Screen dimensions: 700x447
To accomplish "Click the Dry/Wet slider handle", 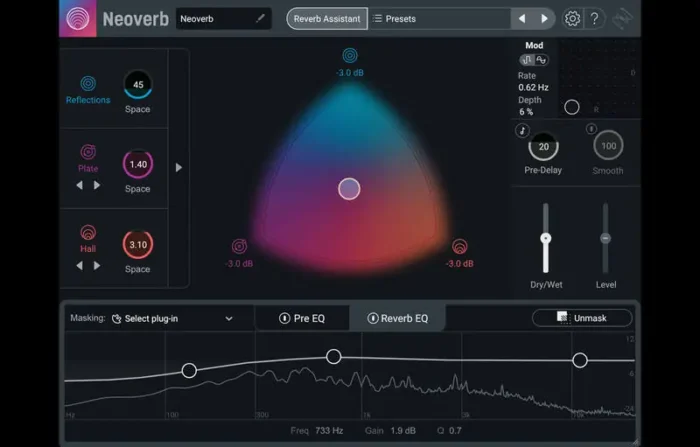I will pyautogui.click(x=545, y=238).
